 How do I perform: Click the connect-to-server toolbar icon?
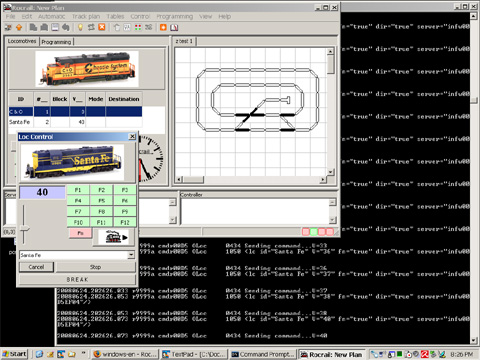pyautogui.click(x=8, y=27)
